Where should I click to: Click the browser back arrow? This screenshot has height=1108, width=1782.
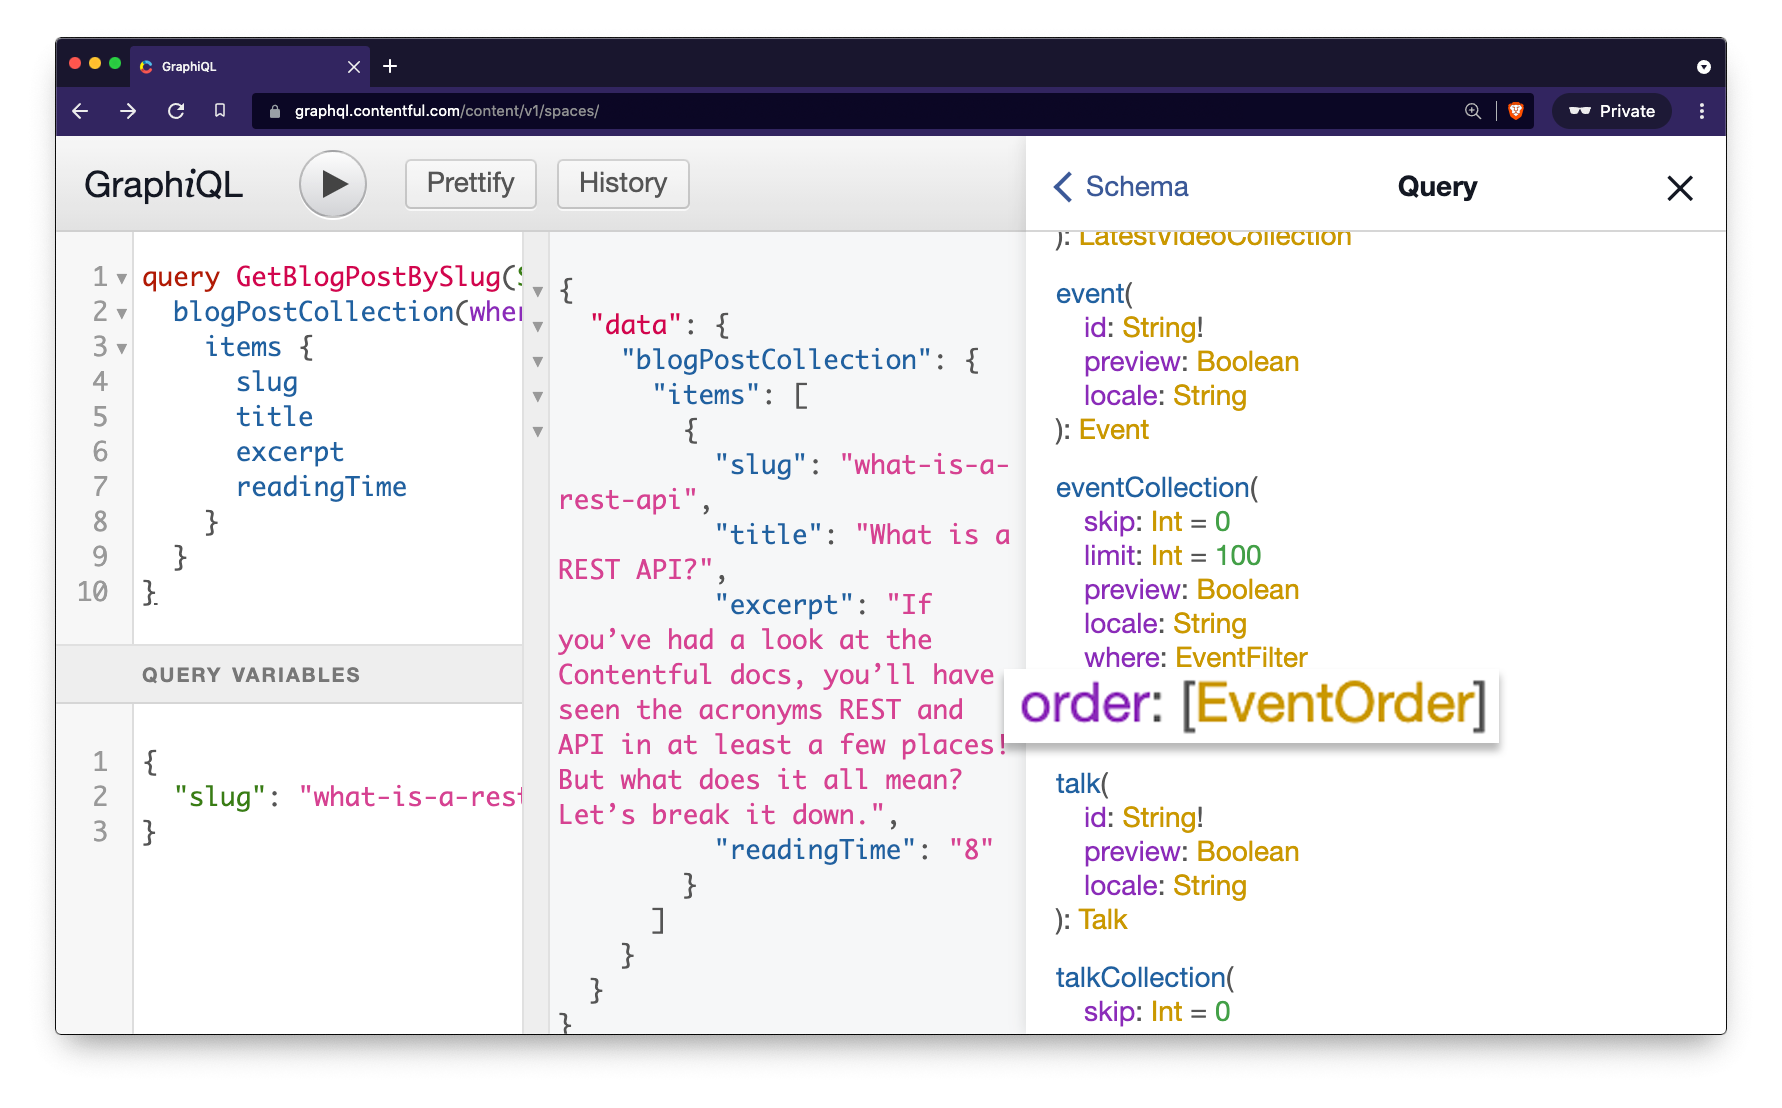tap(81, 111)
